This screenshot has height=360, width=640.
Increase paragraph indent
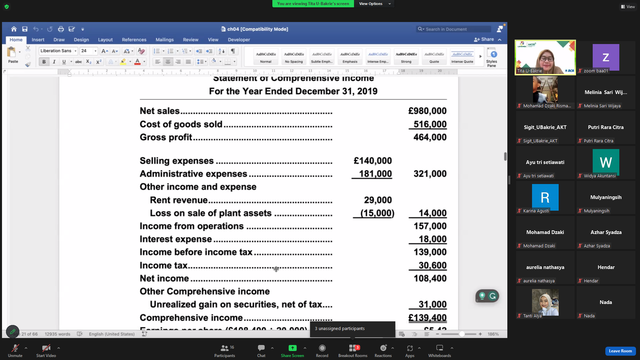point(209,51)
